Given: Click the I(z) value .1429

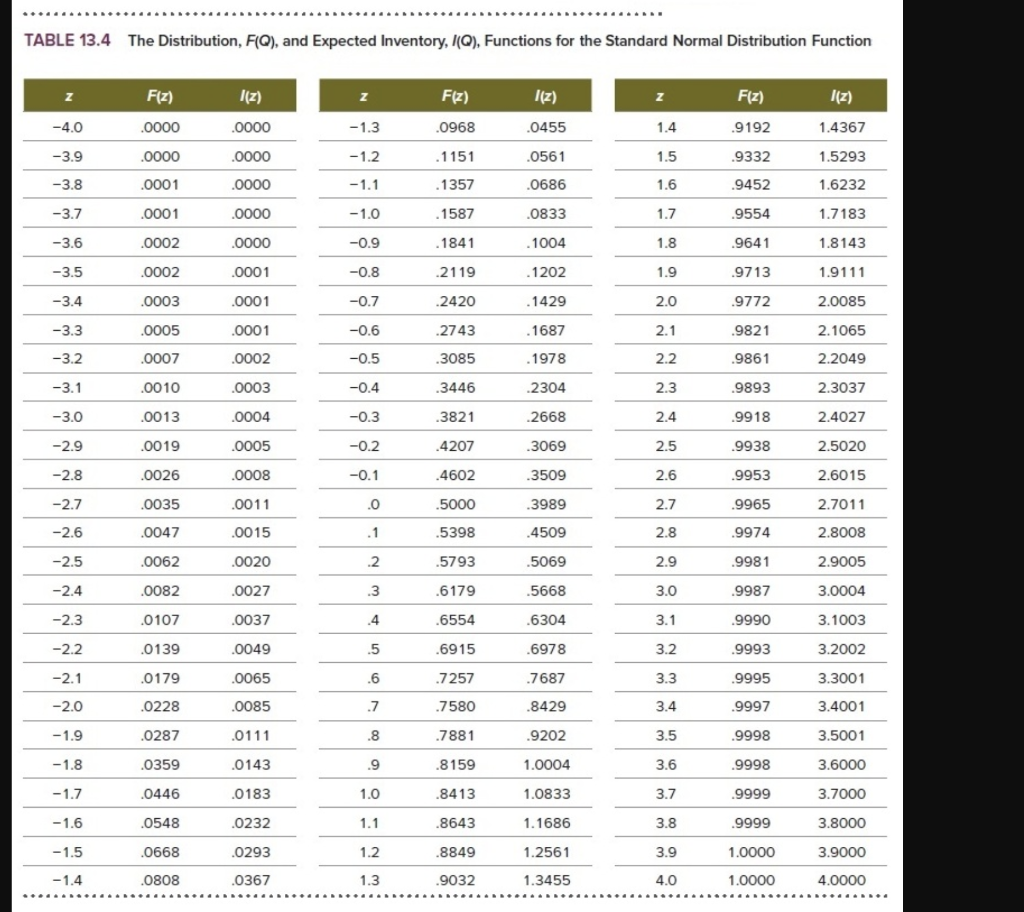Looking at the screenshot, I should click(547, 301).
